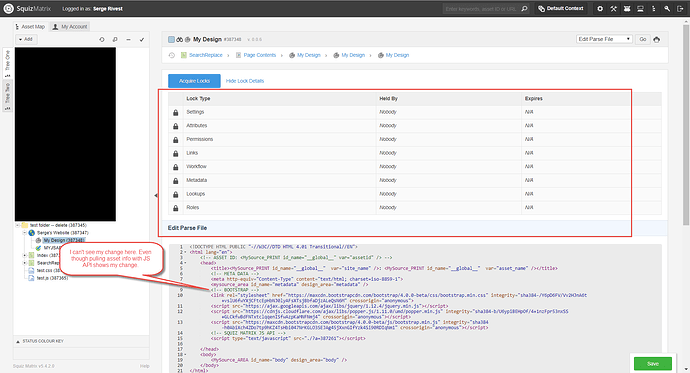Click the lock icon in the Settings row

click(176, 113)
